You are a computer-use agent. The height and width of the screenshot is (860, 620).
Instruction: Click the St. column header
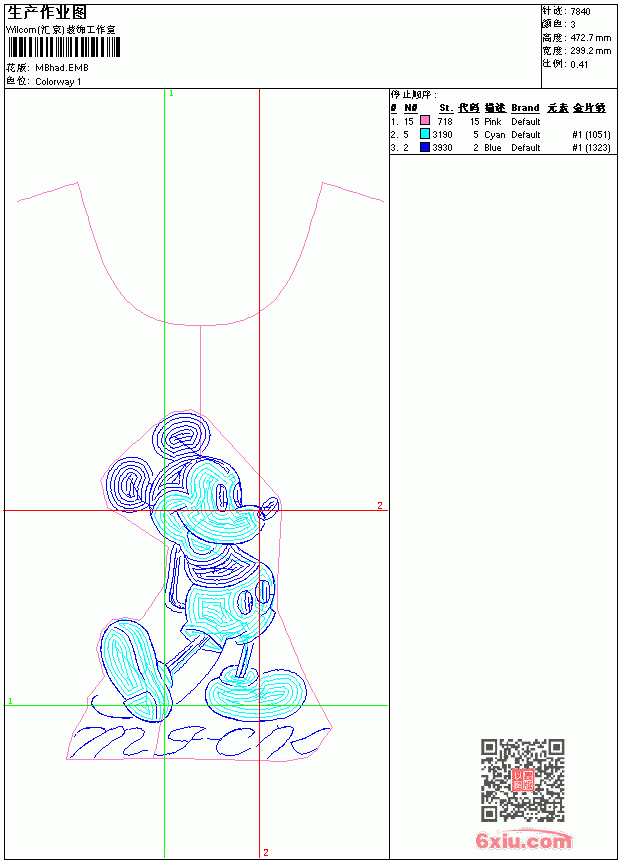click(446, 108)
